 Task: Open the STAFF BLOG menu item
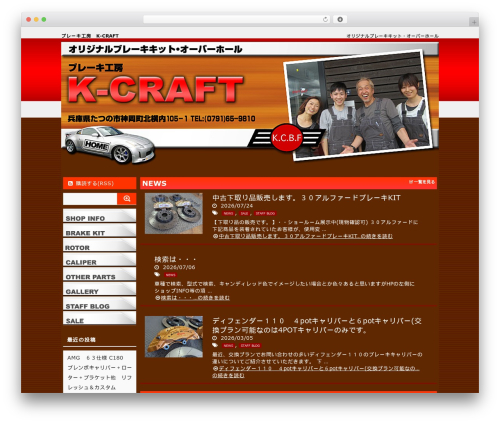99,304
